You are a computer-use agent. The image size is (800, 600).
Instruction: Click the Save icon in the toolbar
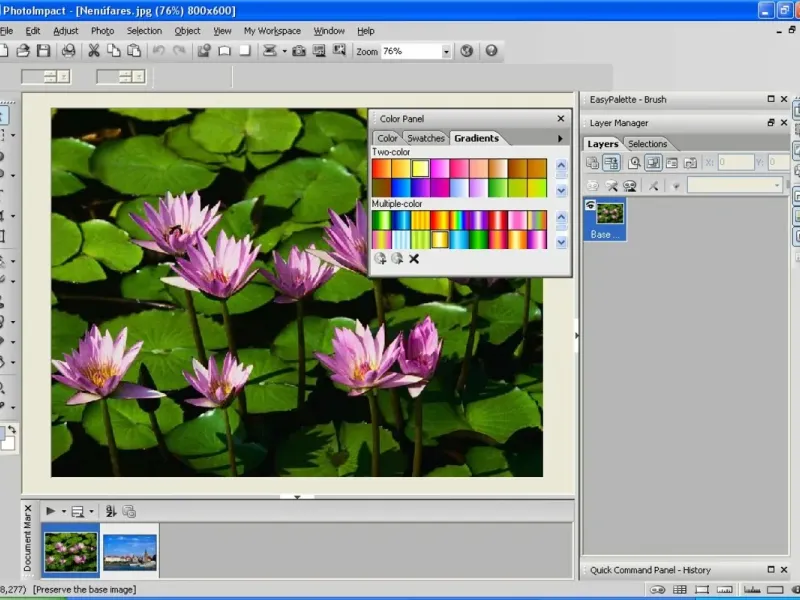tap(44, 51)
